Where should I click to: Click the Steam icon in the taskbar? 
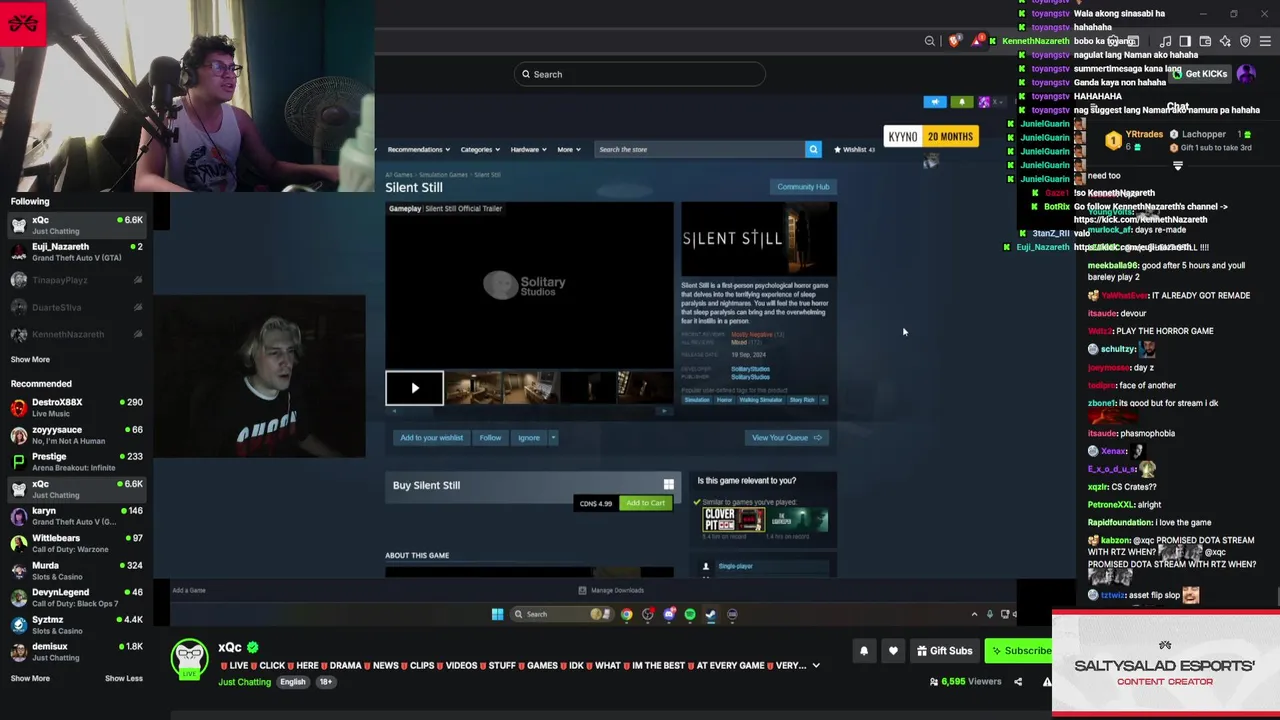pos(711,614)
